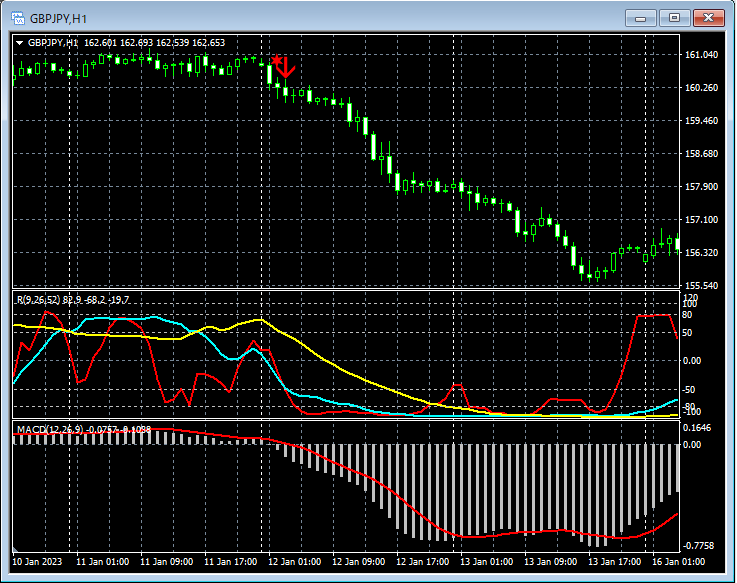
Task: Open the triangle dropdown beside GBPJPY,H1 label
Action: pyautogui.click(x=20, y=43)
